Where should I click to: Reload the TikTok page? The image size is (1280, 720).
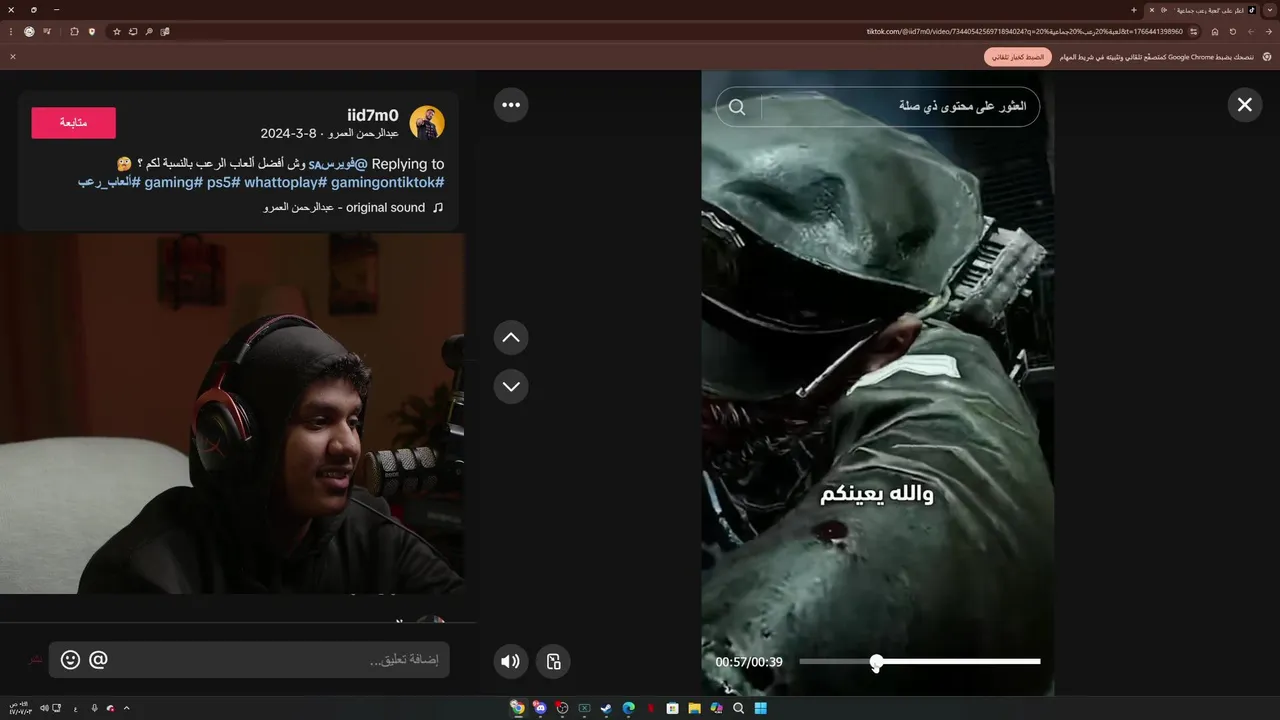pos(1233,31)
